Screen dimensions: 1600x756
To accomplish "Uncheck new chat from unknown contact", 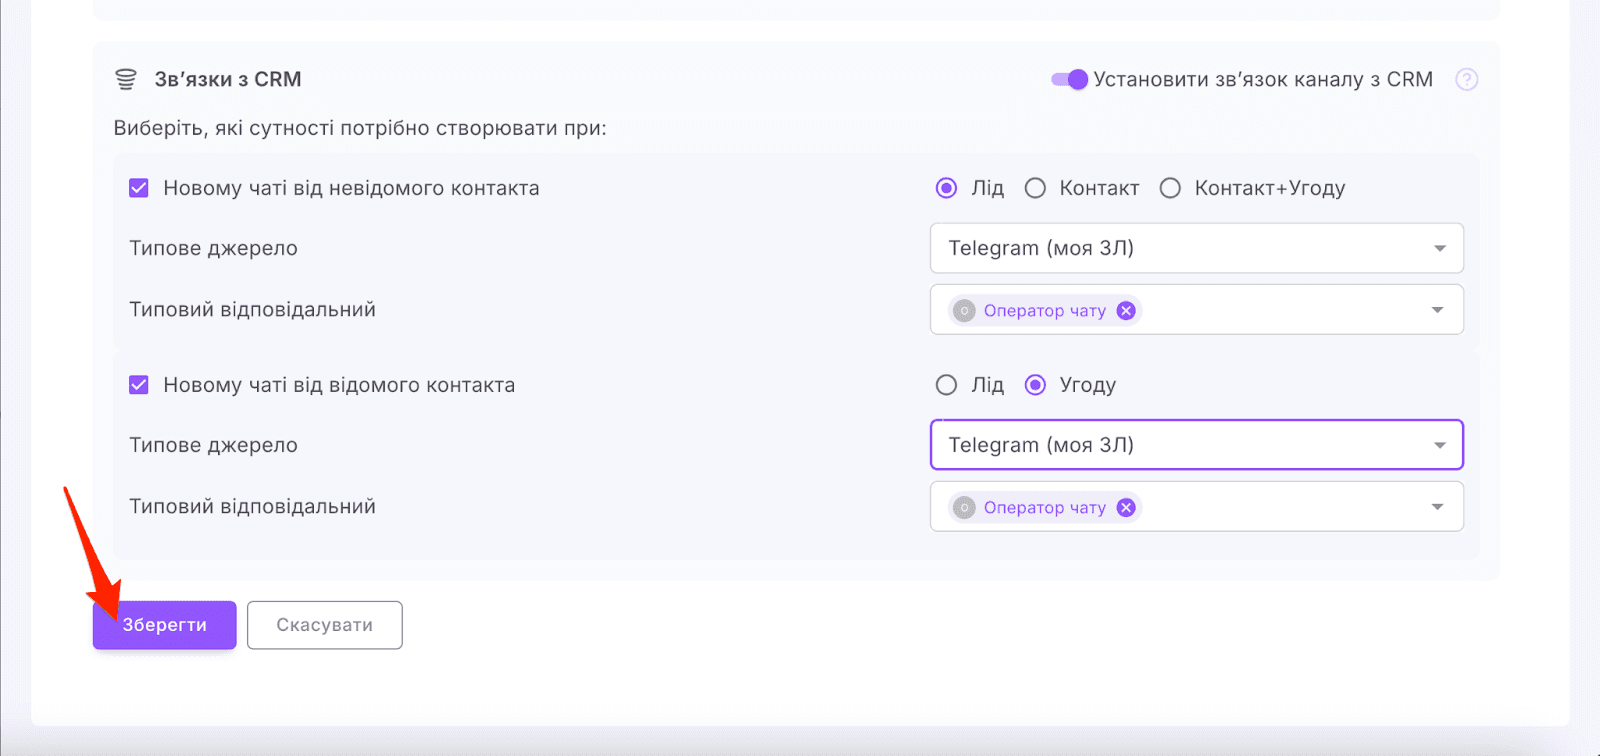I will tap(139, 188).
